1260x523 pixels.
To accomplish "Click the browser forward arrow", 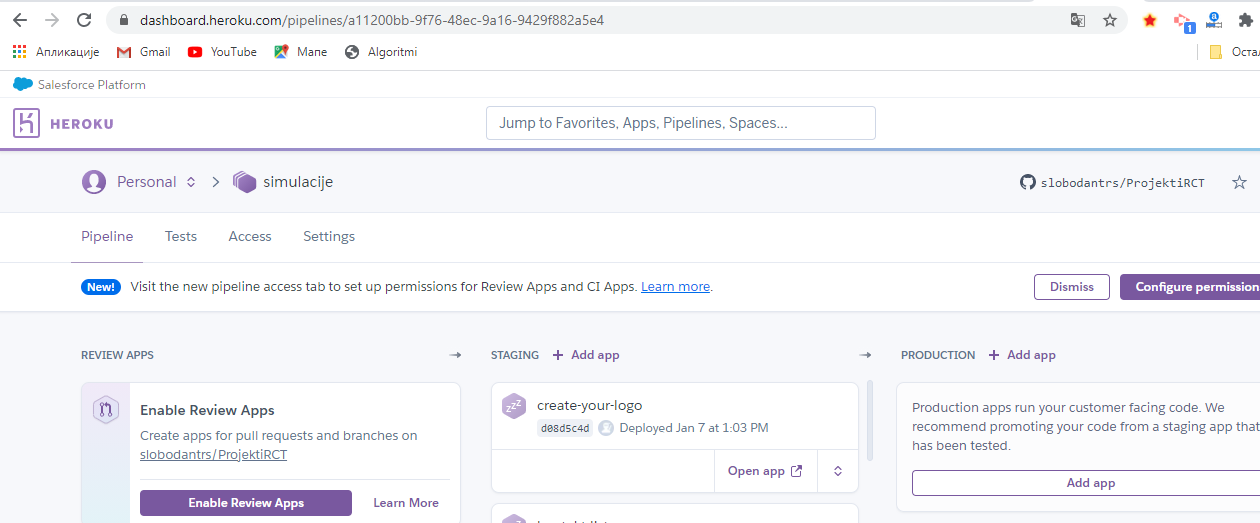I will pos(52,20).
